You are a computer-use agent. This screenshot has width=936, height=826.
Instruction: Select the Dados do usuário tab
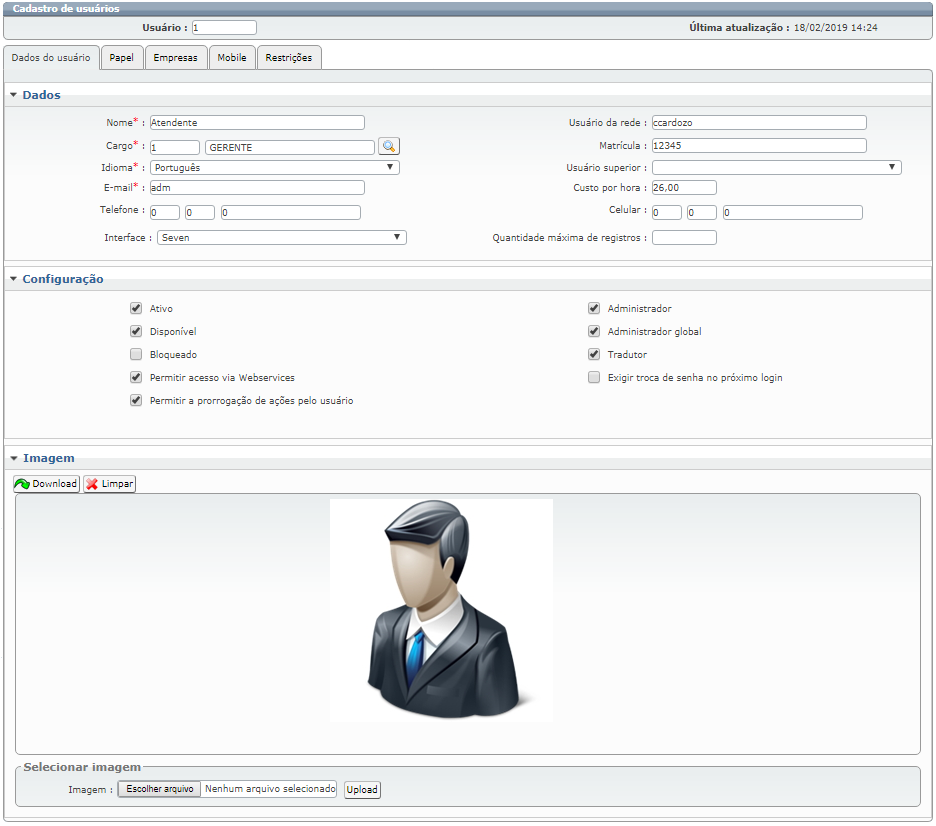(x=51, y=58)
